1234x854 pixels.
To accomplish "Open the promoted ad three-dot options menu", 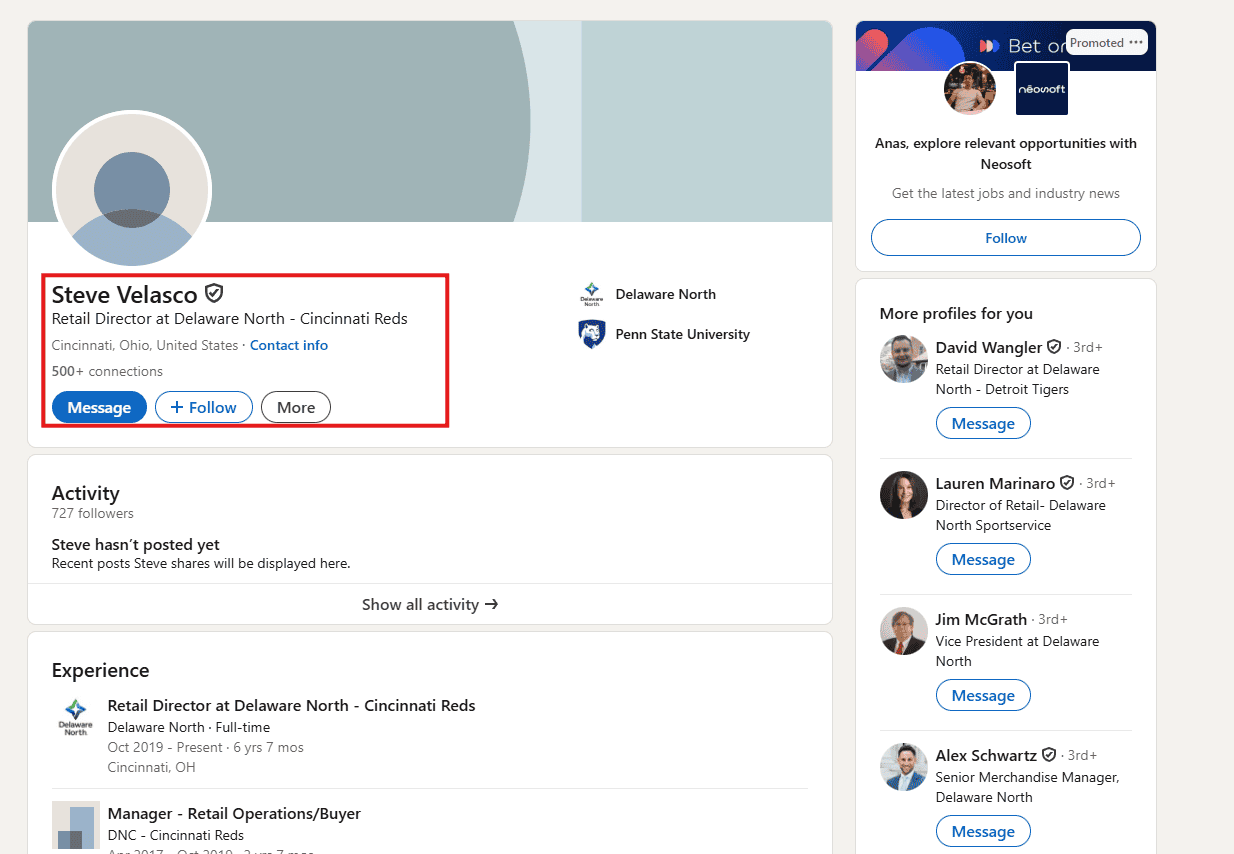I will [1136, 42].
